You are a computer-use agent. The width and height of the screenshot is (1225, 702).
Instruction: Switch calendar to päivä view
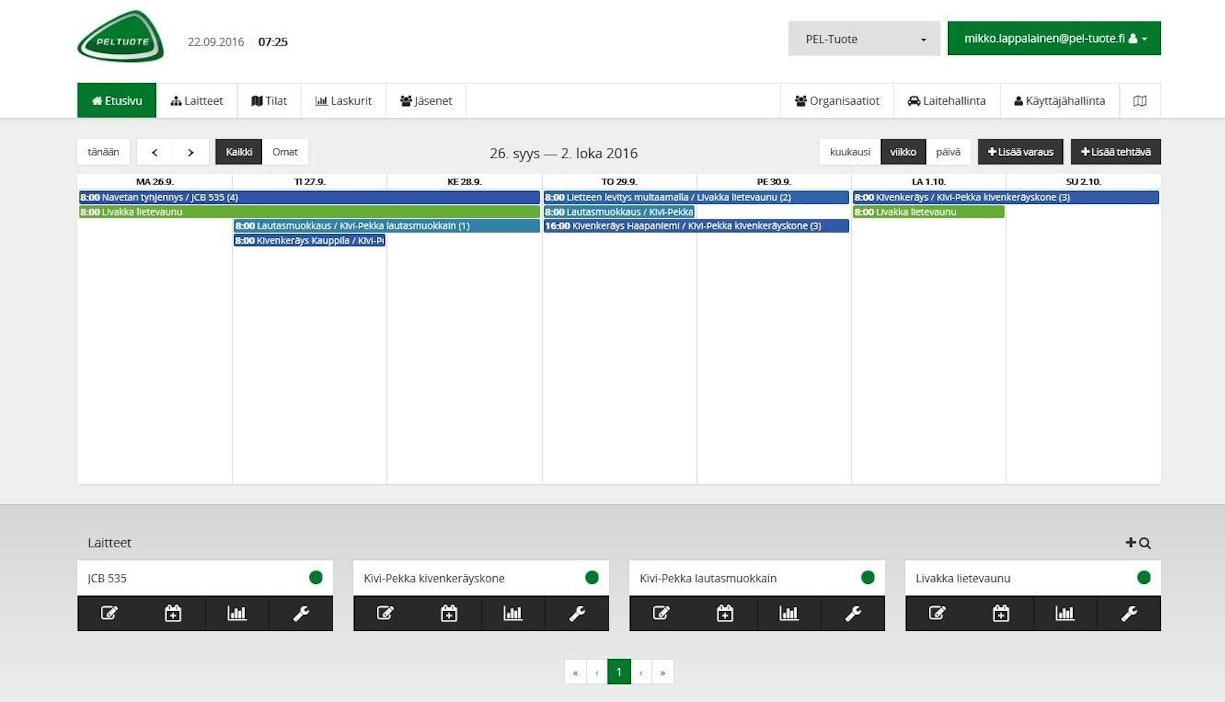point(948,152)
